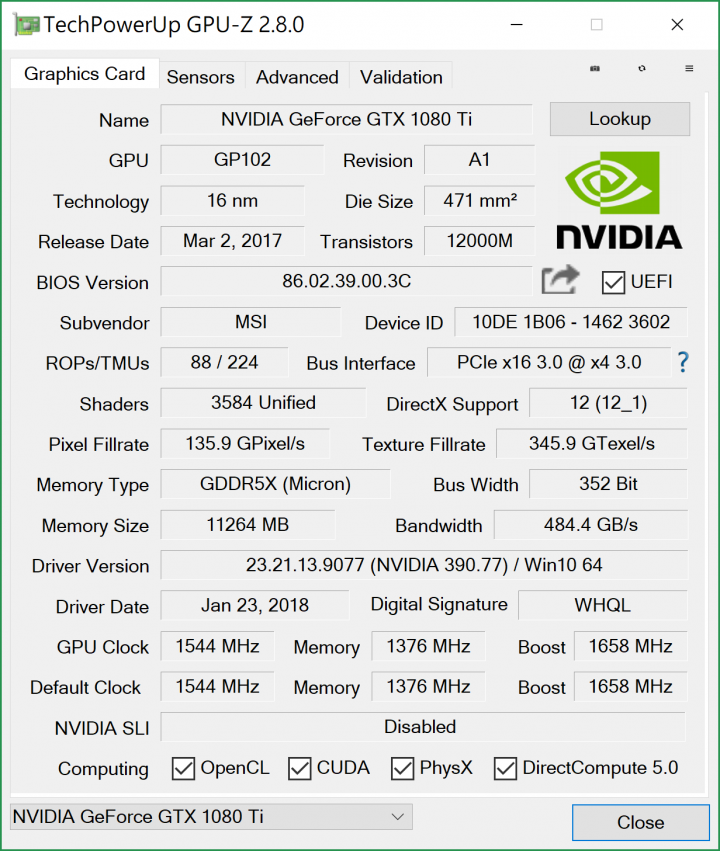This screenshot has height=851, width=720.
Task: Click the blue question mark near Bus Interface
Action: 682,363
